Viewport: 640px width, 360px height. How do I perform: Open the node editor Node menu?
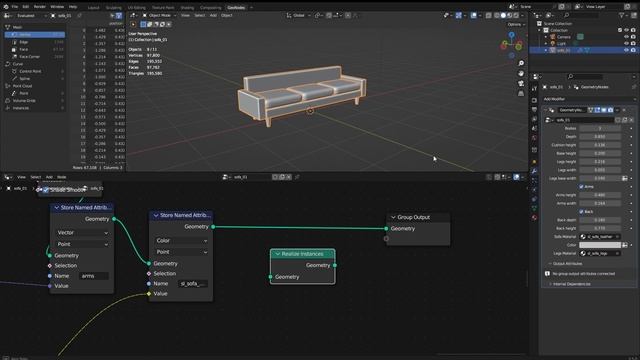coord(62,177)
